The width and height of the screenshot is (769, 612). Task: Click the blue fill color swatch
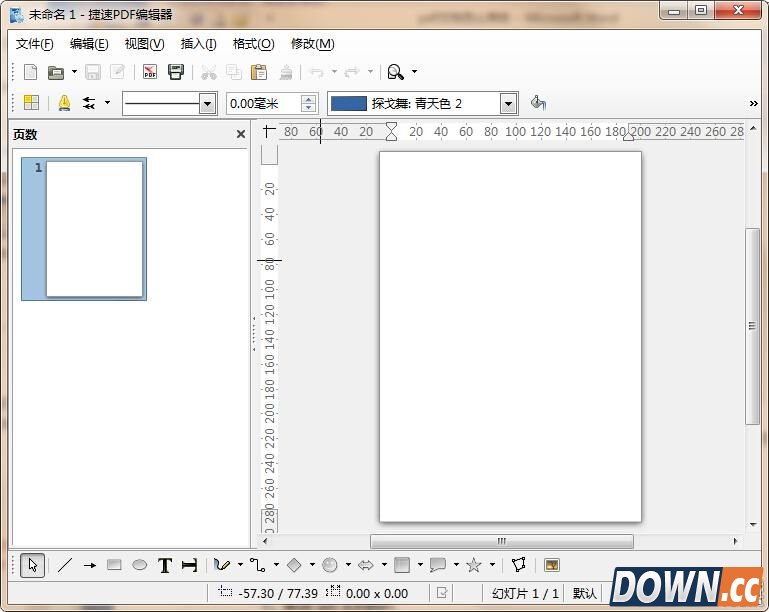349,103
